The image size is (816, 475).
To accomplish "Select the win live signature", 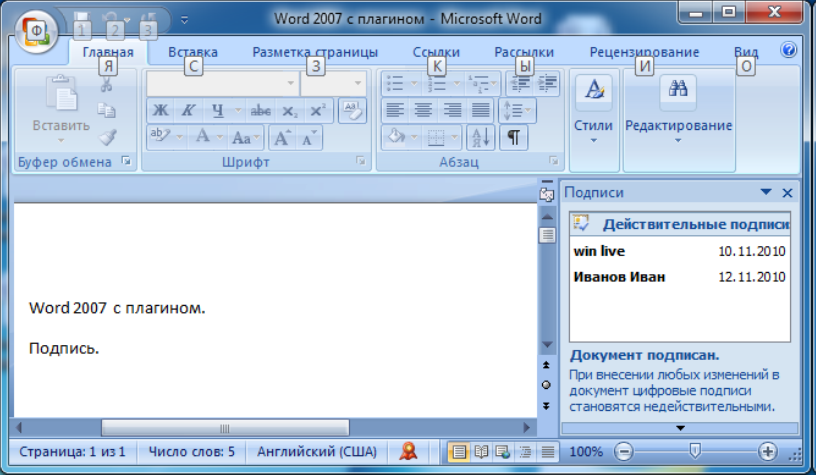I will coord(679,251).
